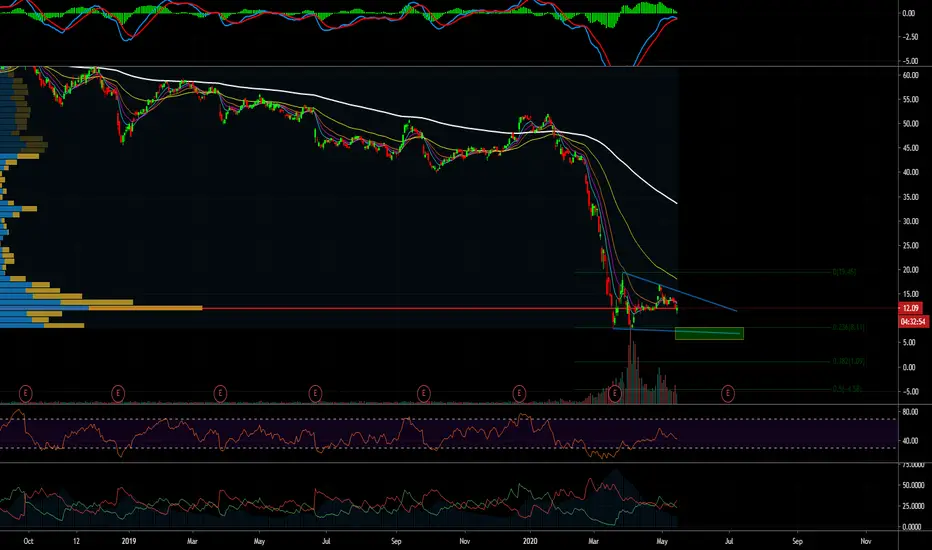Click the earnings marker above the Oct label

26,393
